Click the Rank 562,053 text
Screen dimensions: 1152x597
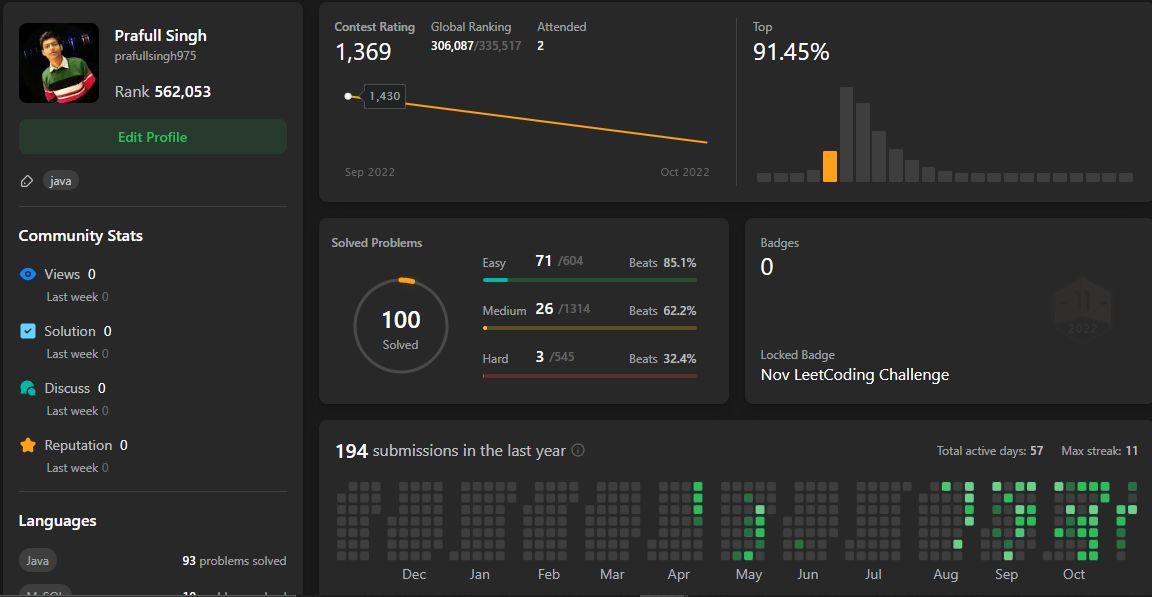162,92
